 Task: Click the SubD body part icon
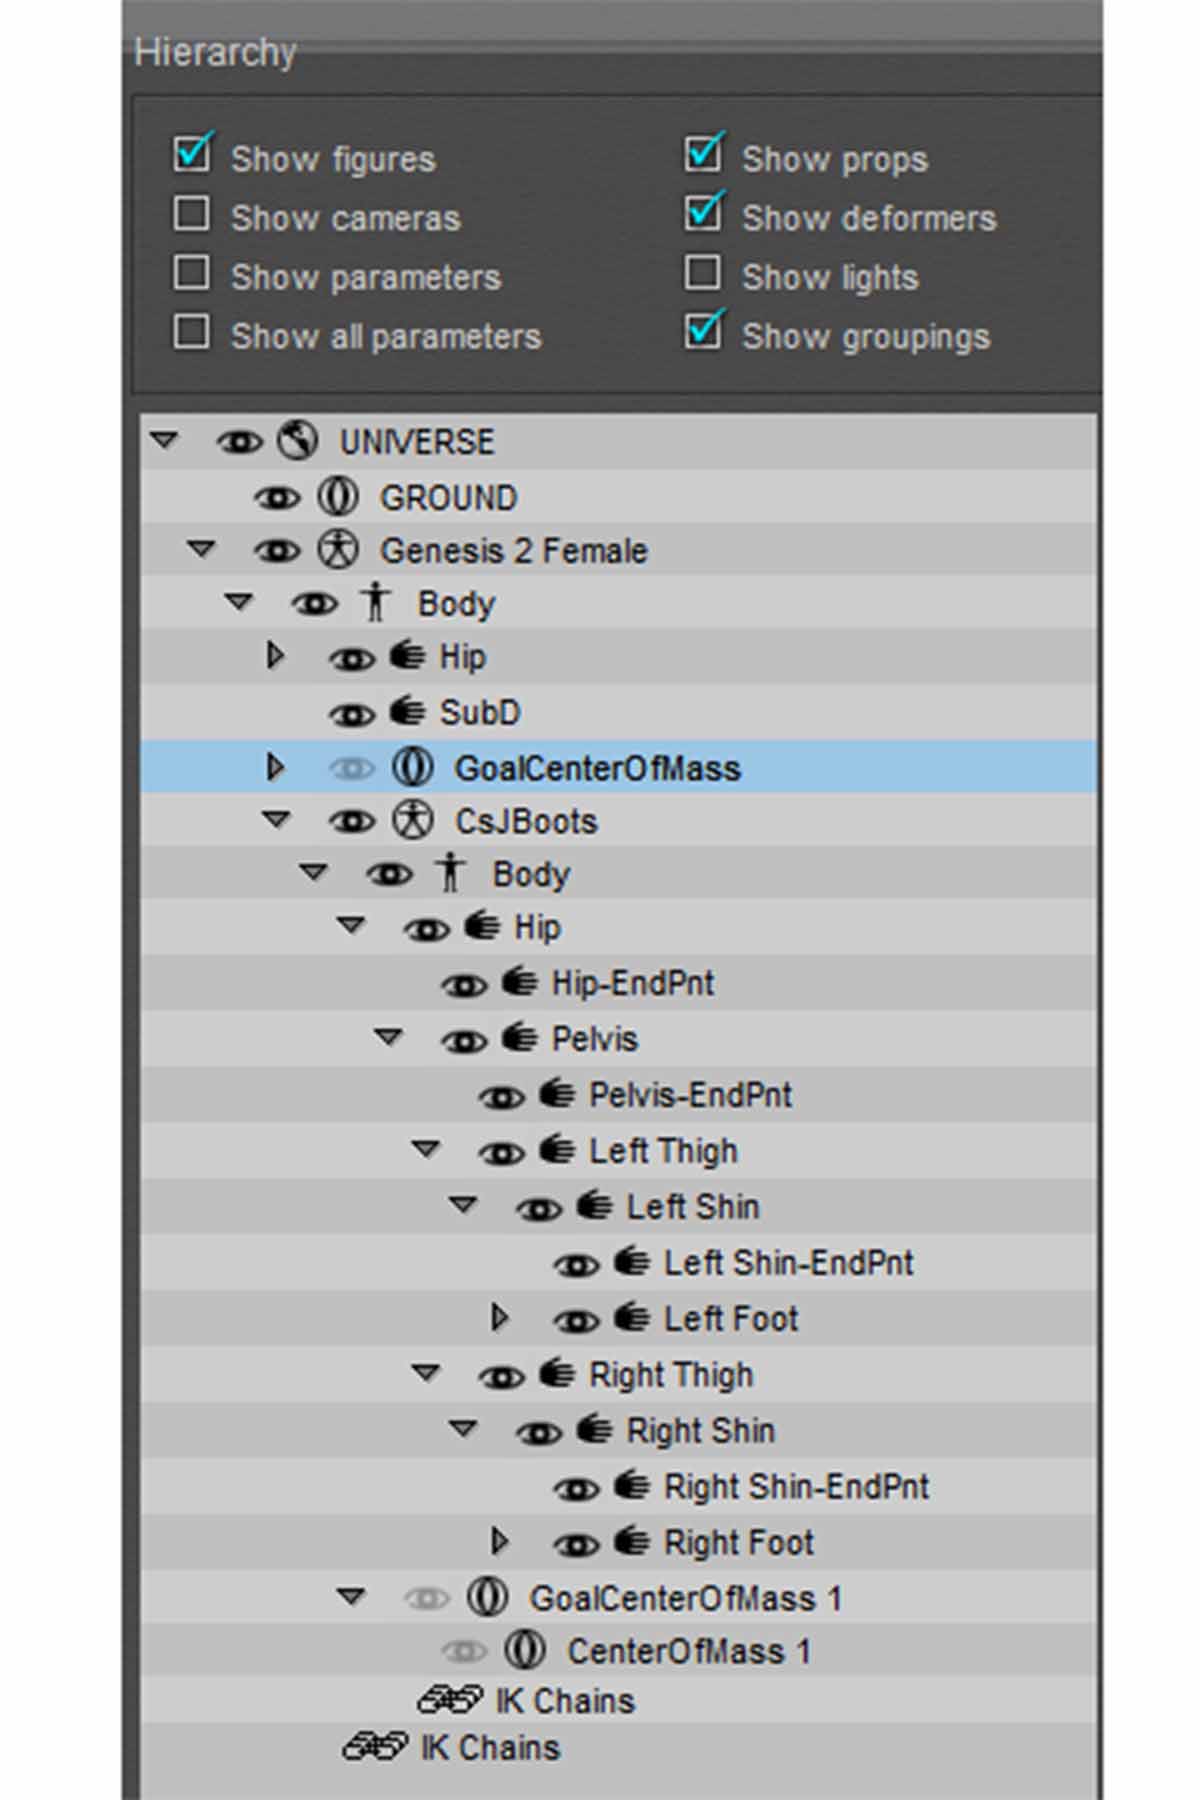click(406, 712)
